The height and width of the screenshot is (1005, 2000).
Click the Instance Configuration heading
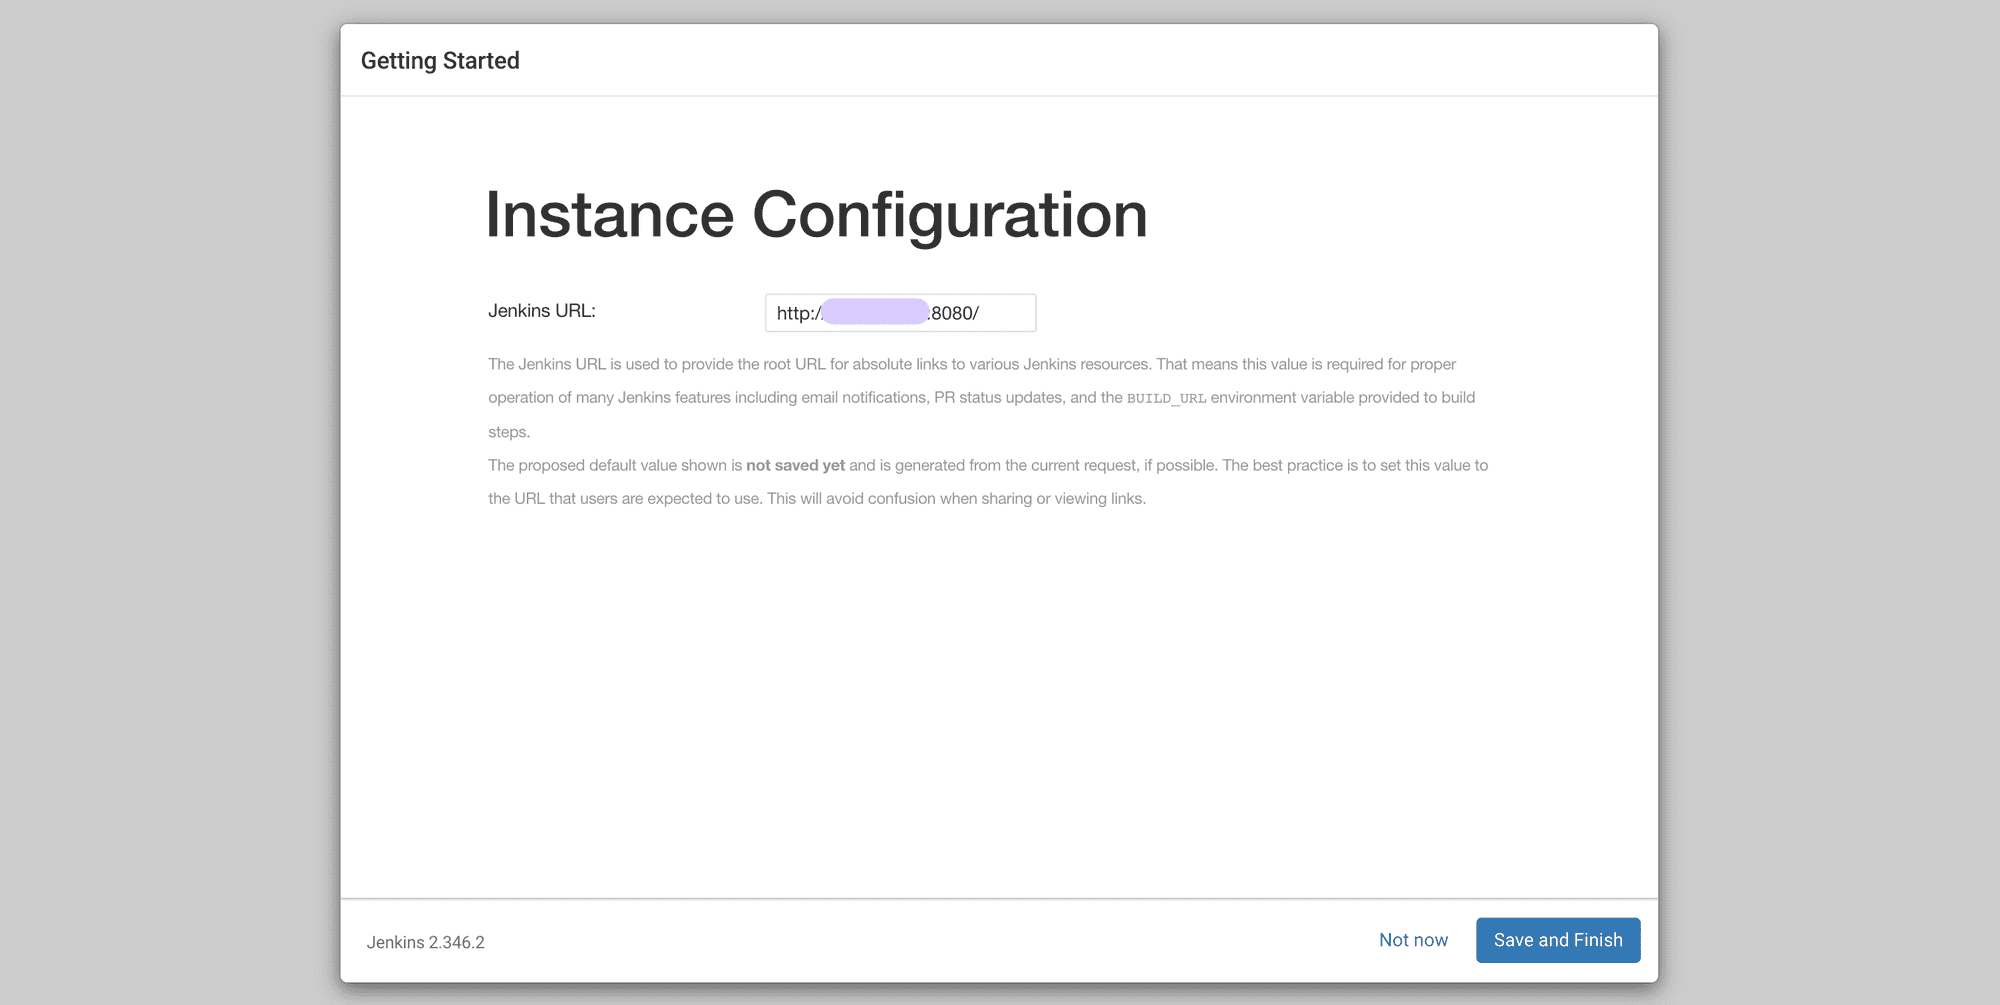coord(816,215)
